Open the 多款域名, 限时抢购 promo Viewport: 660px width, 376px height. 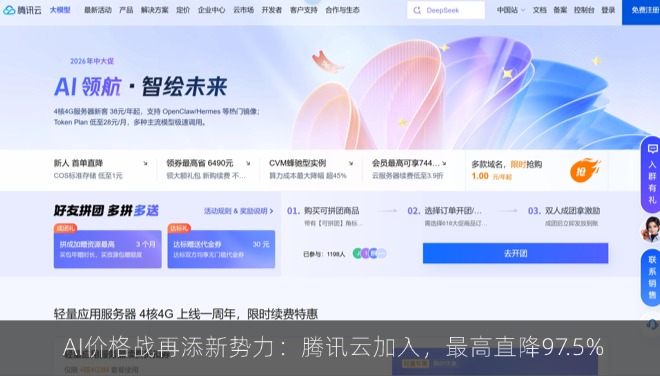[x=537, y=170]
